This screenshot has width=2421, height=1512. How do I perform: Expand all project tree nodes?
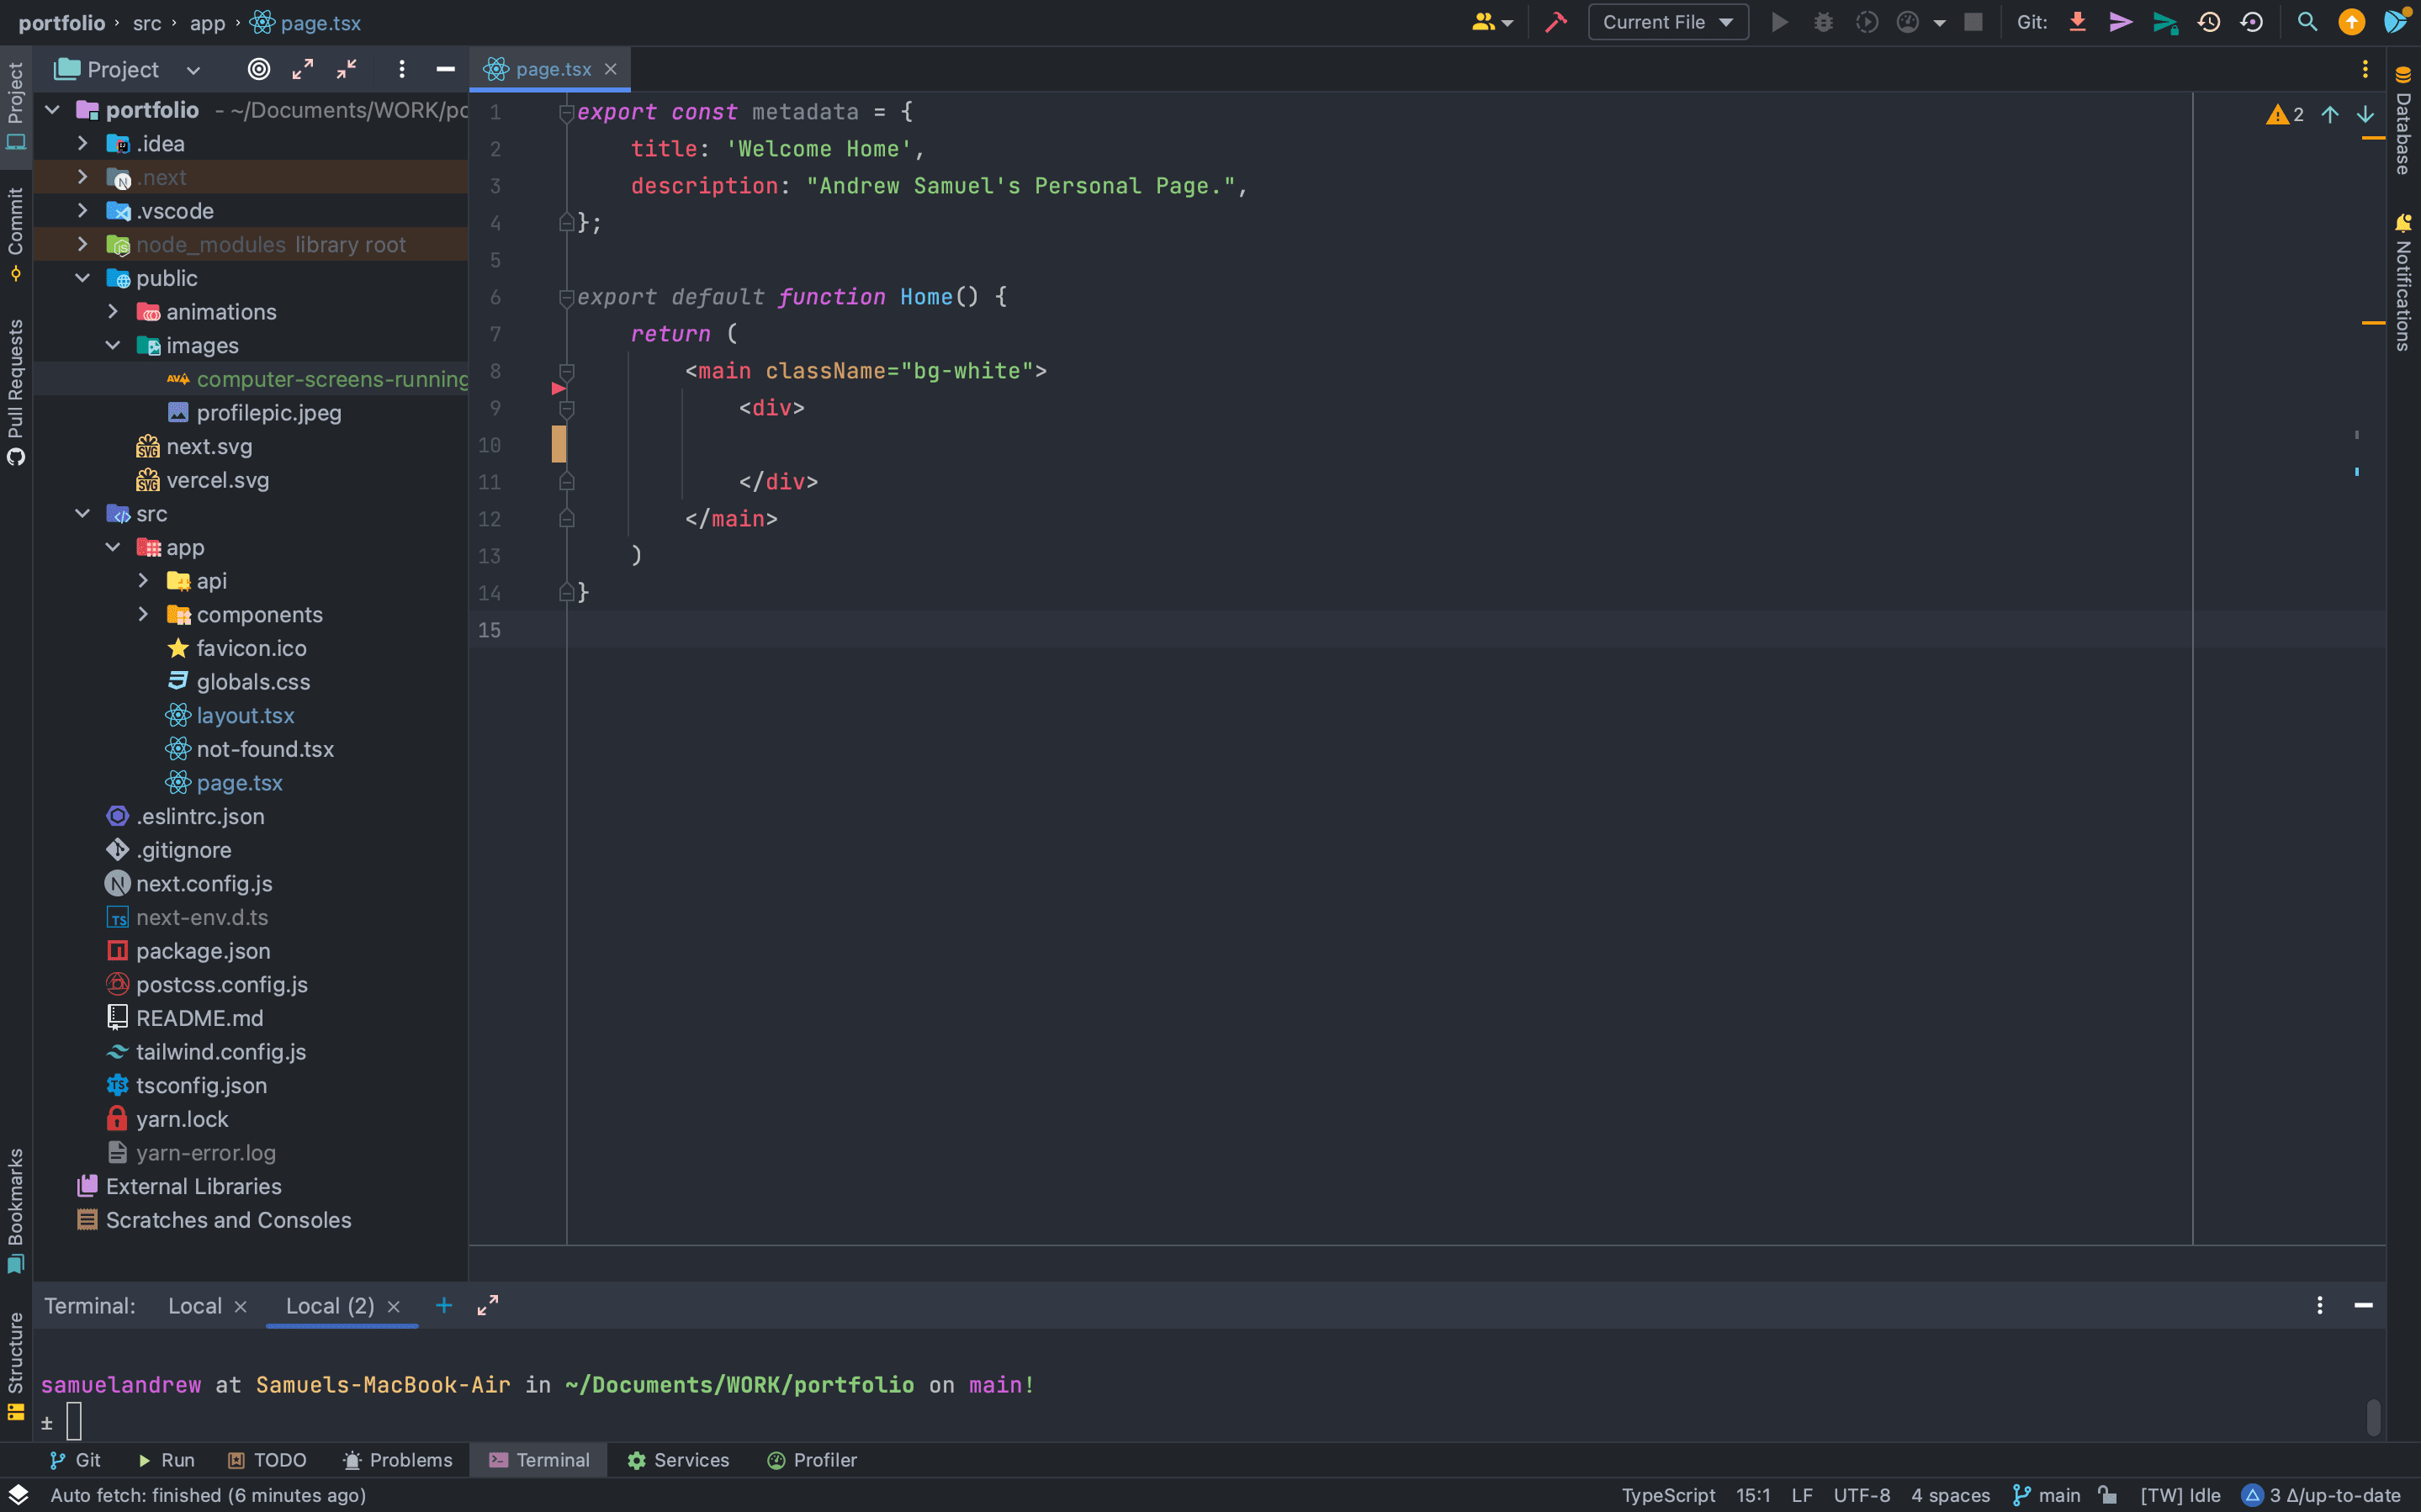(x=302, y=69)
